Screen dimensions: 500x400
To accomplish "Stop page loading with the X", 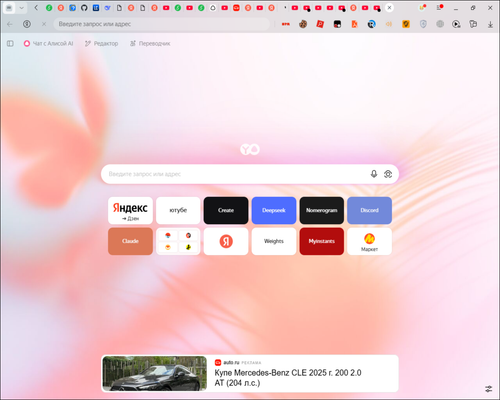I will pos(44,24).
